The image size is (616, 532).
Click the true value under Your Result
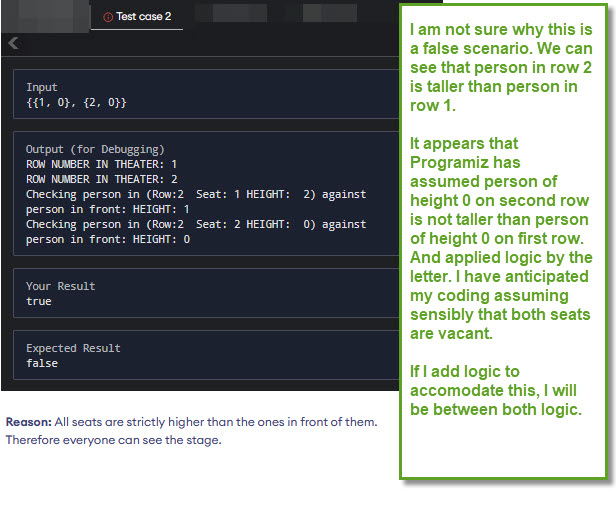tap(39, 300)
